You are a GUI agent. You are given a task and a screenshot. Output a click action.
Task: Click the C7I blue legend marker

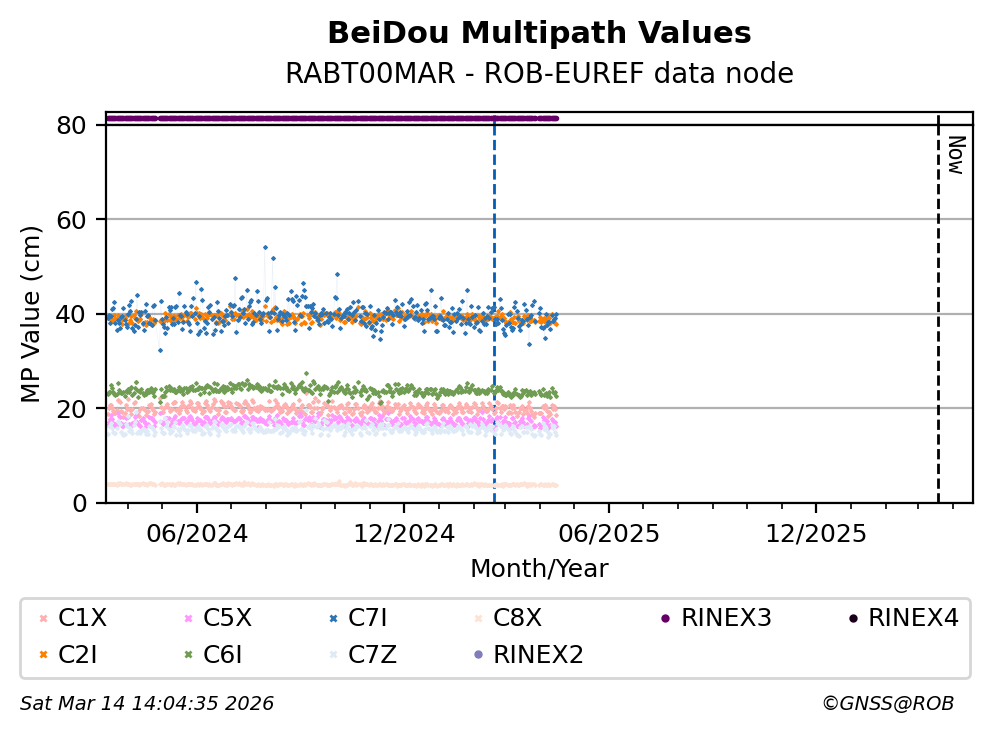(331, 619)
